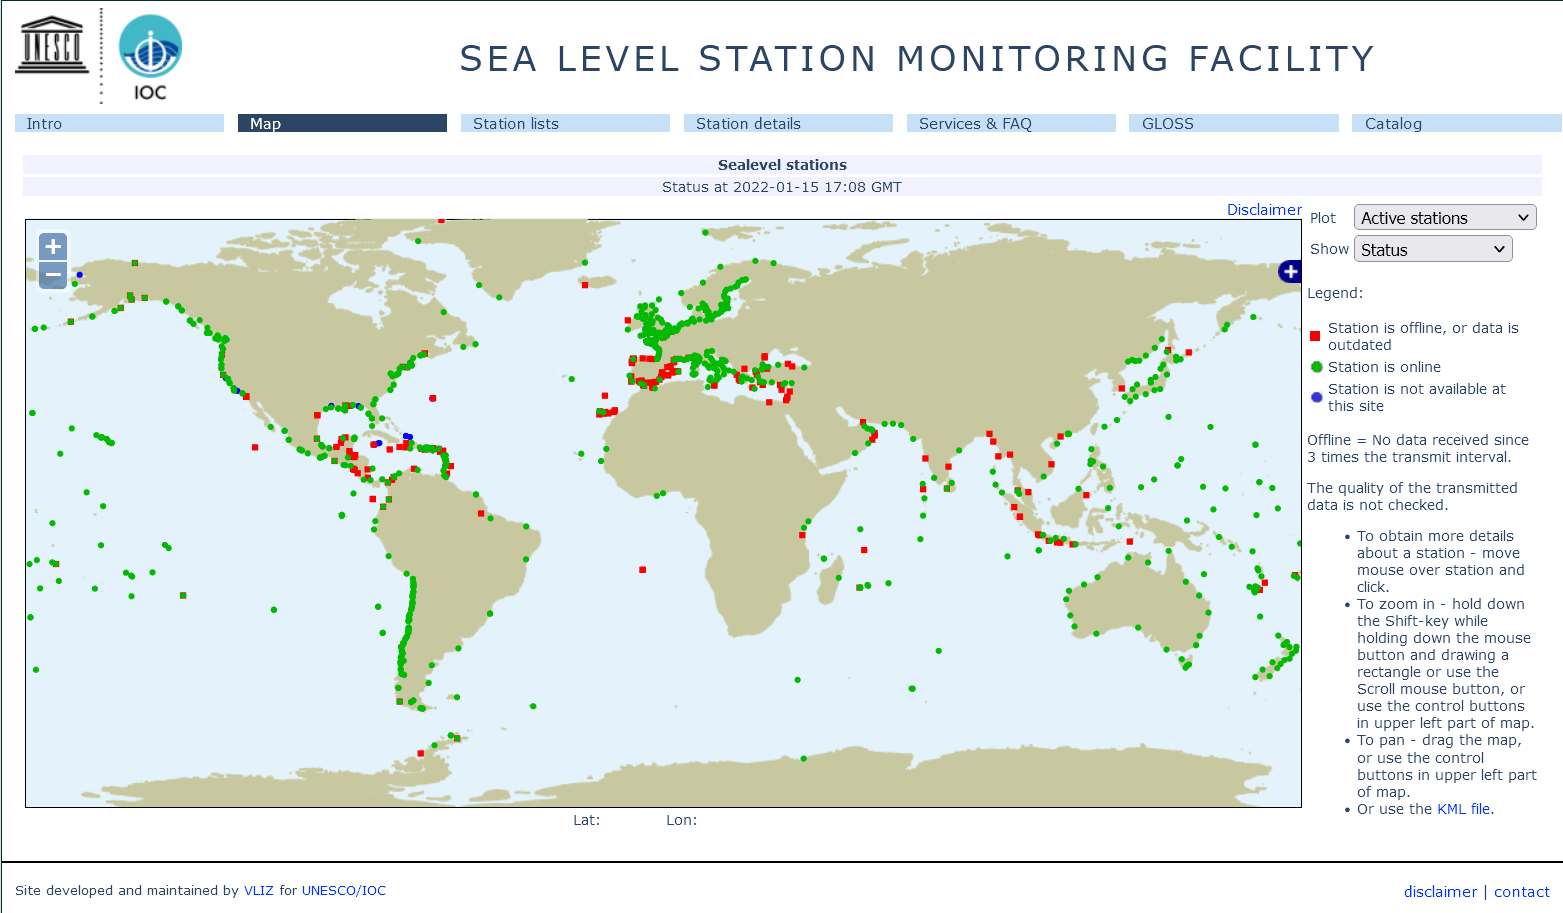Screen dimensions: 1563x913
Task: Open the KML file link
Action: pyautogui.click(x=1463, y=809)
